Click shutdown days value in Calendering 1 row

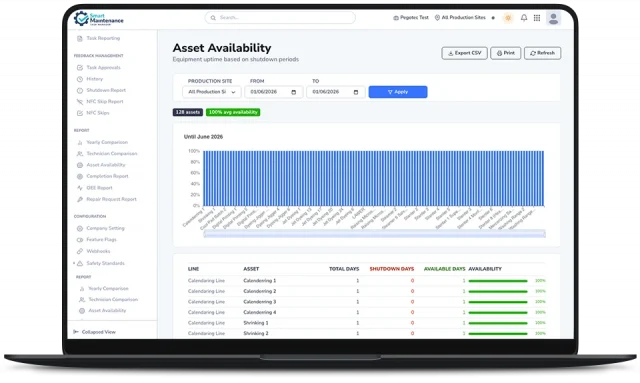coord(412,281)
